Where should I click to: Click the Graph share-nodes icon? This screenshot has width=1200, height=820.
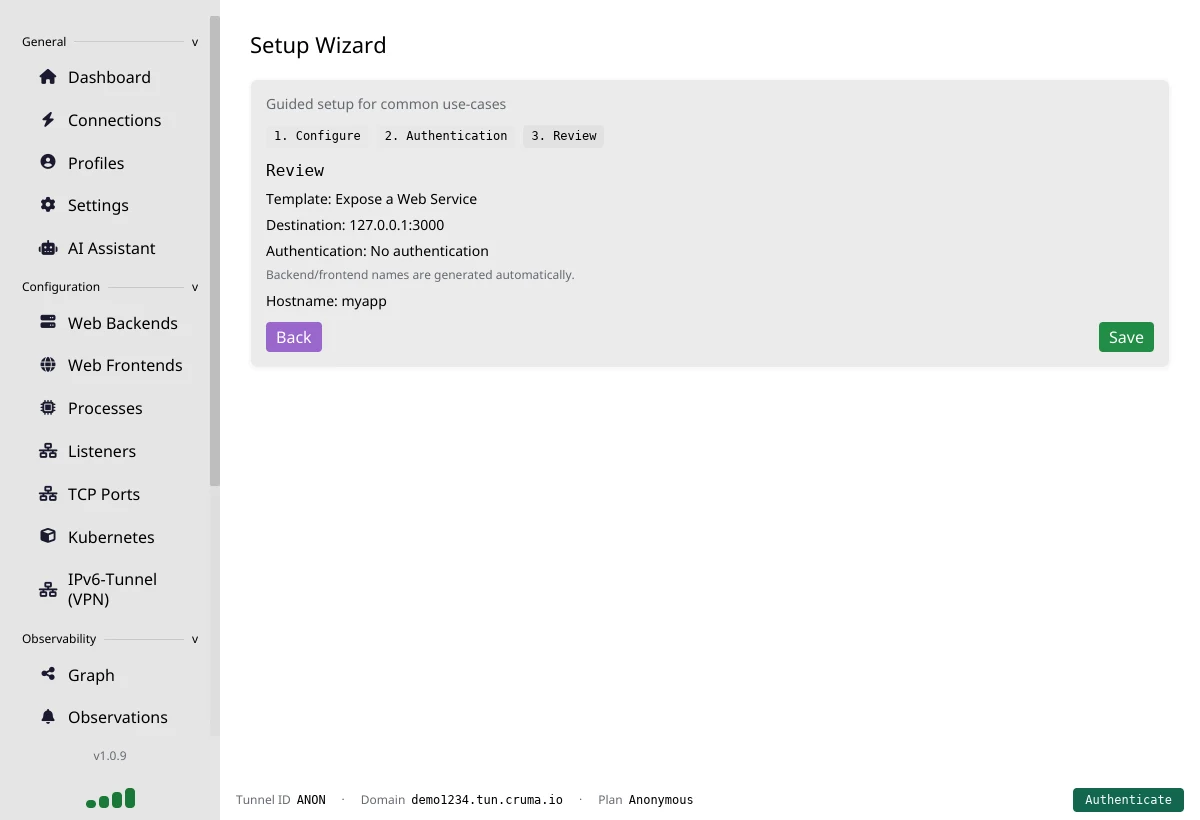click(48, 674)
